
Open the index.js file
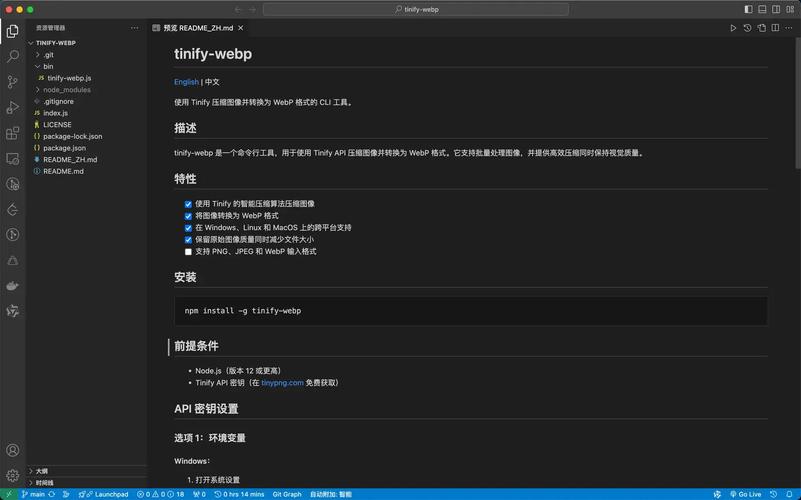coord(87,113)
